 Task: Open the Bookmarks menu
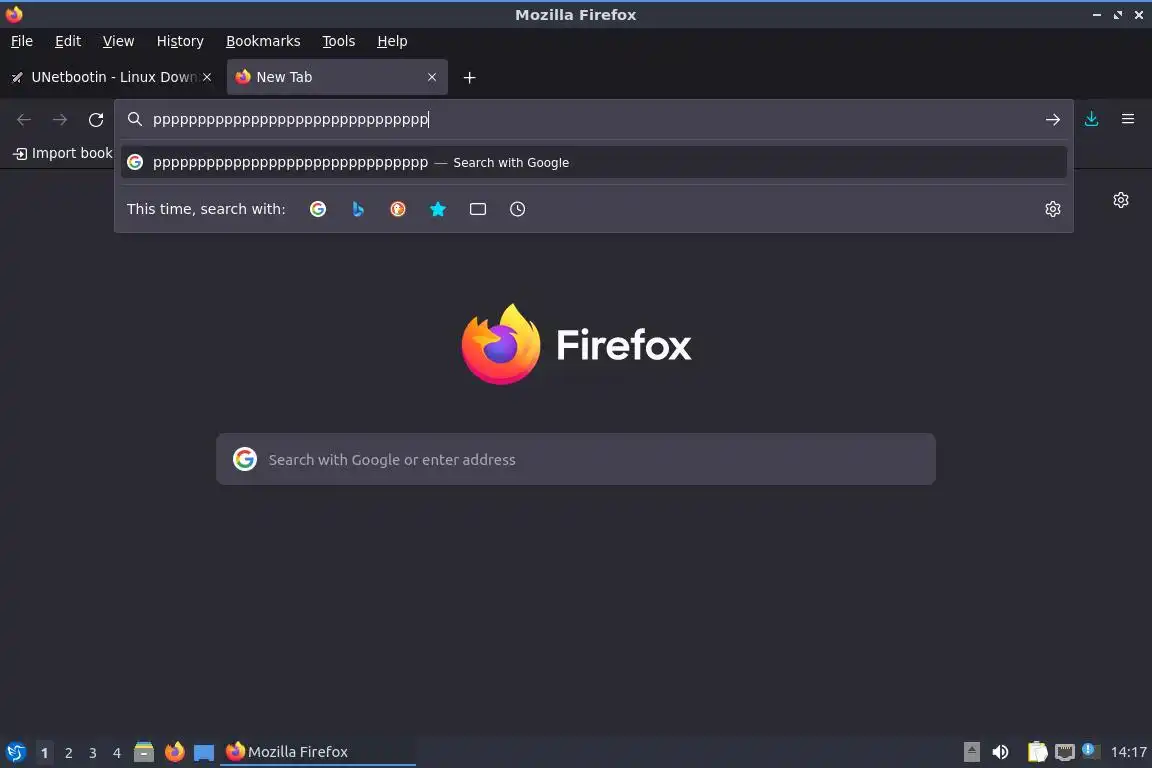click(263, 41)
